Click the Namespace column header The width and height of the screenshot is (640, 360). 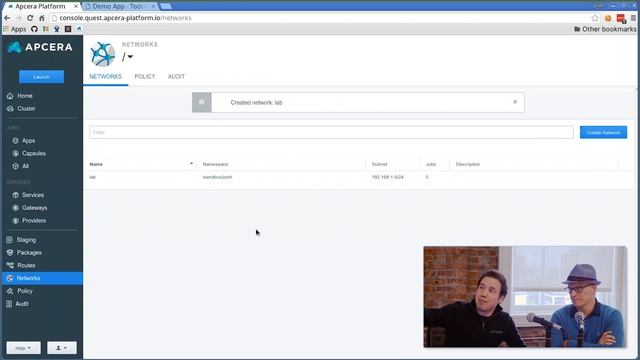pos(216,164)
